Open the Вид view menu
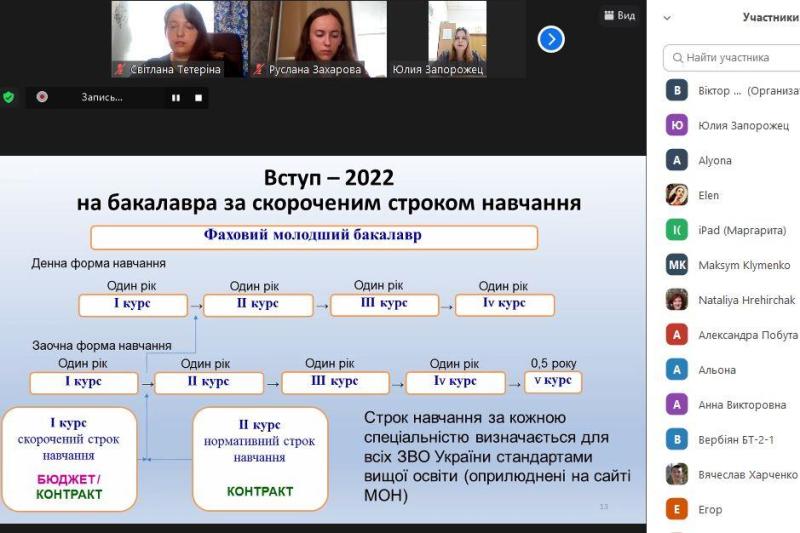This screenshot has width=800, height=533. point(619,15)
